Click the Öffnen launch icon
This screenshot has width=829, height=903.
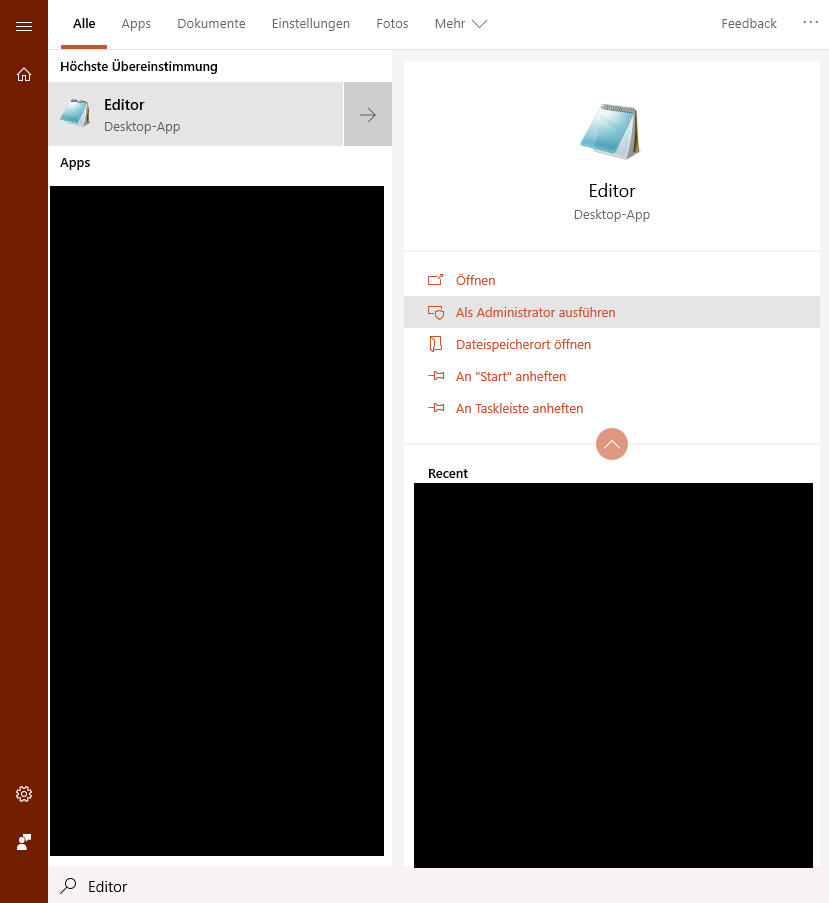435,280
